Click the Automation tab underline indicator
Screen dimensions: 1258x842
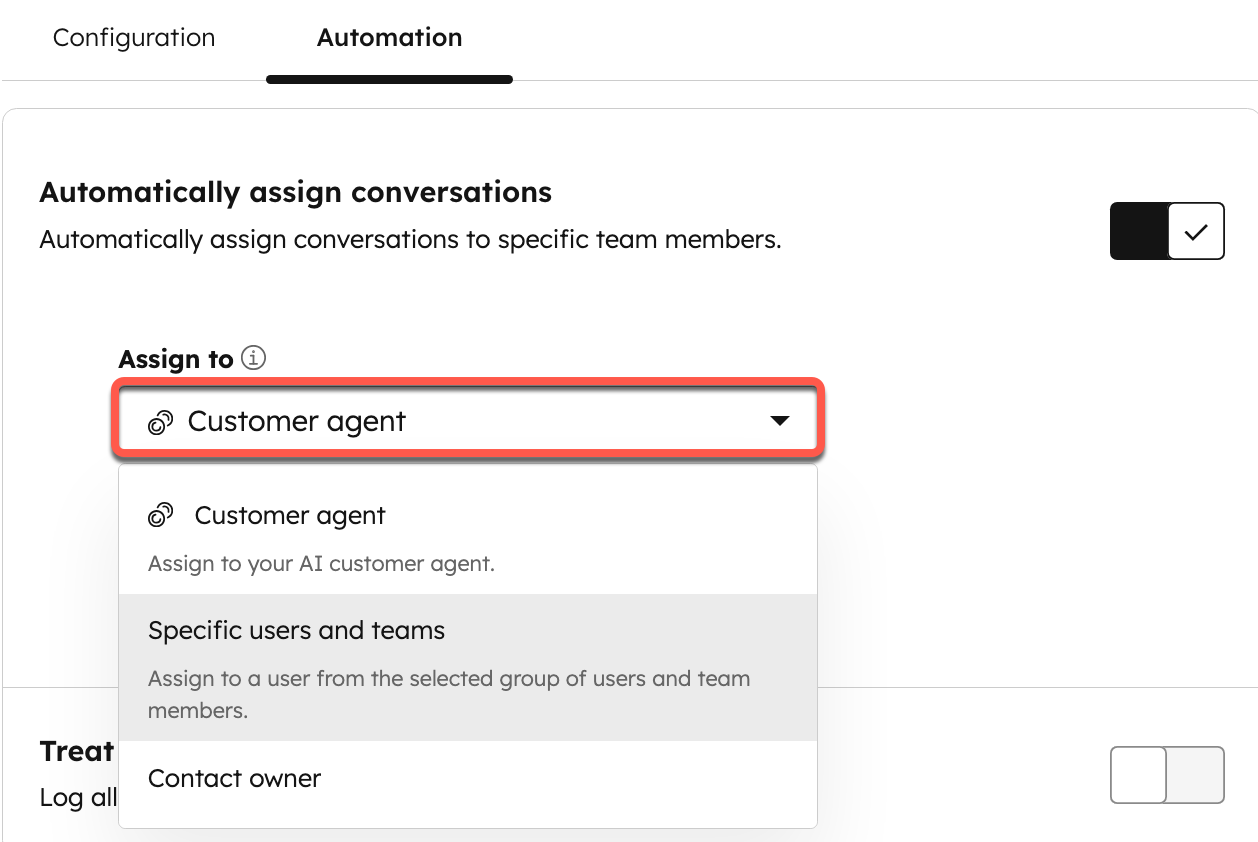click(x=389, y=76)
